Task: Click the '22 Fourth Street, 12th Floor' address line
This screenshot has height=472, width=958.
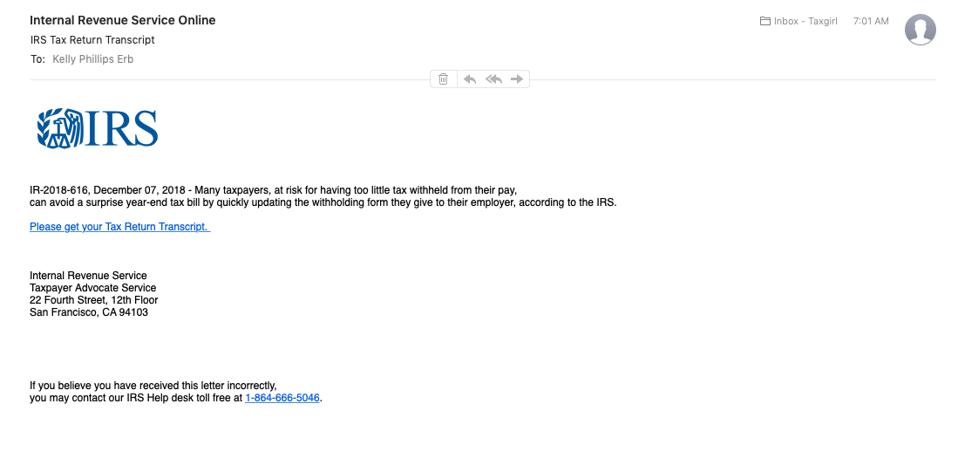Action: [94, 300]
